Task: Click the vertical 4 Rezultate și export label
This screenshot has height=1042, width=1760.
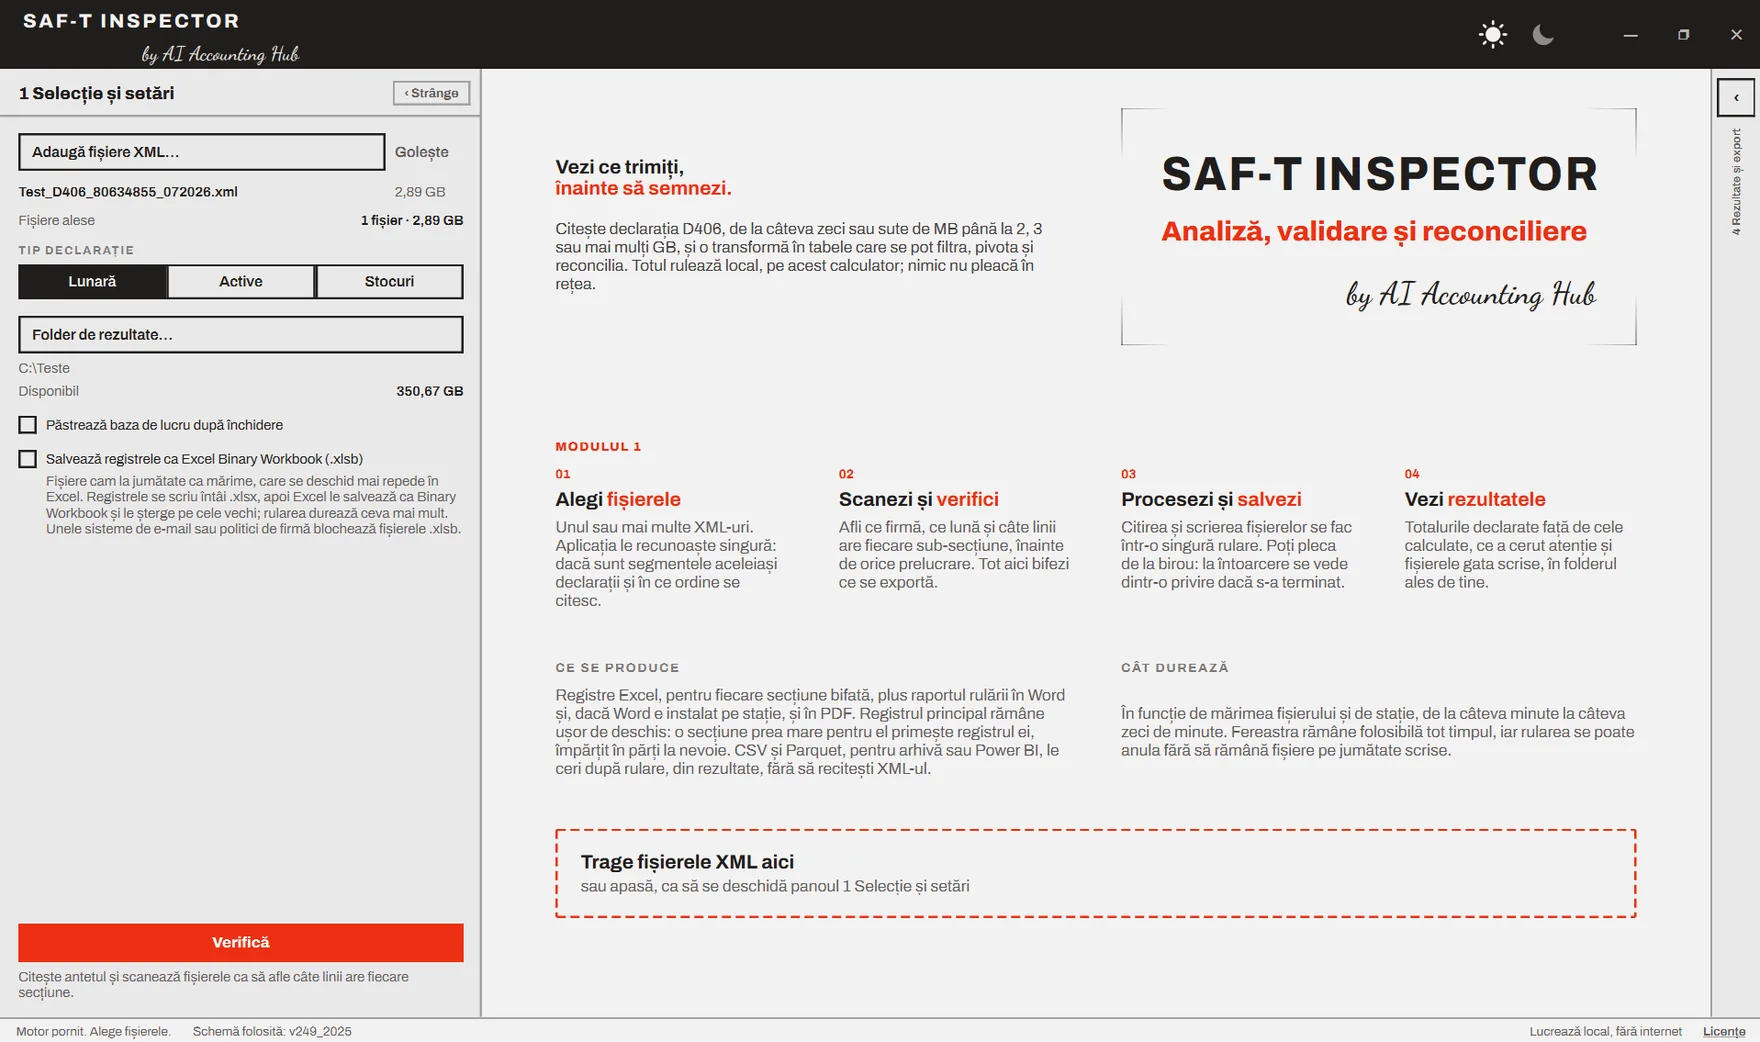Action: click(1737, 182)
